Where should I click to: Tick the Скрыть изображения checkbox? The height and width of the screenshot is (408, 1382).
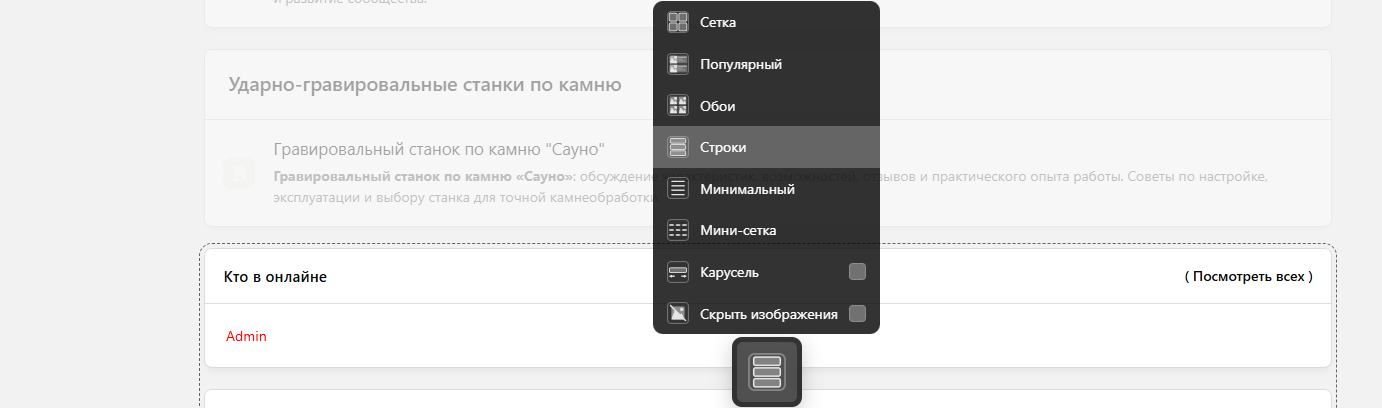point(857,314)
